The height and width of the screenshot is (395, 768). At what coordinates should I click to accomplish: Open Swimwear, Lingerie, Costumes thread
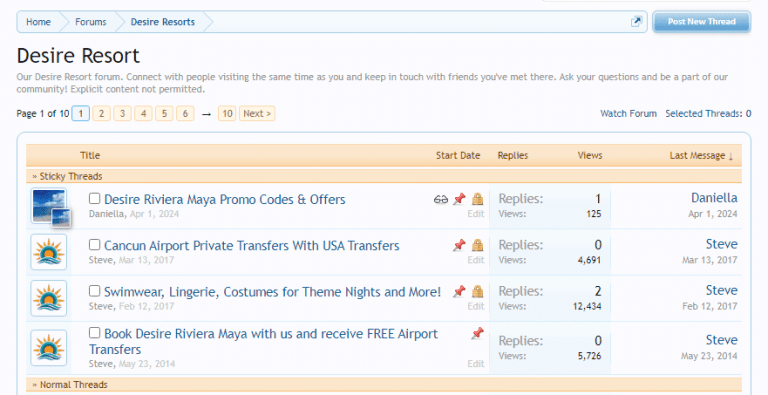coord(272,292)
